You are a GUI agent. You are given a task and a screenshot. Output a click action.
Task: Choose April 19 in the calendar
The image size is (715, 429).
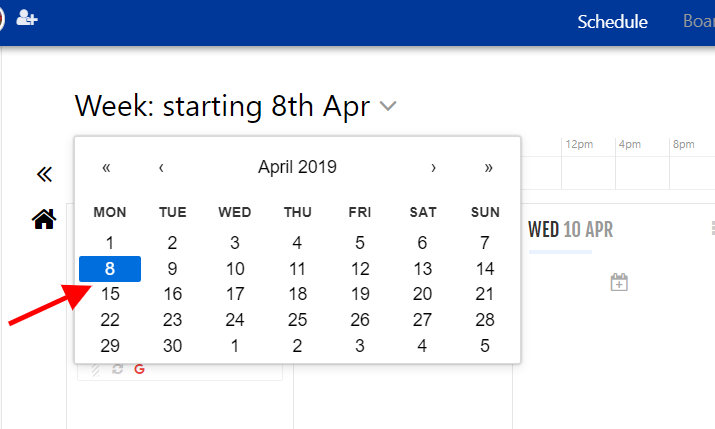tap(360, 294)
